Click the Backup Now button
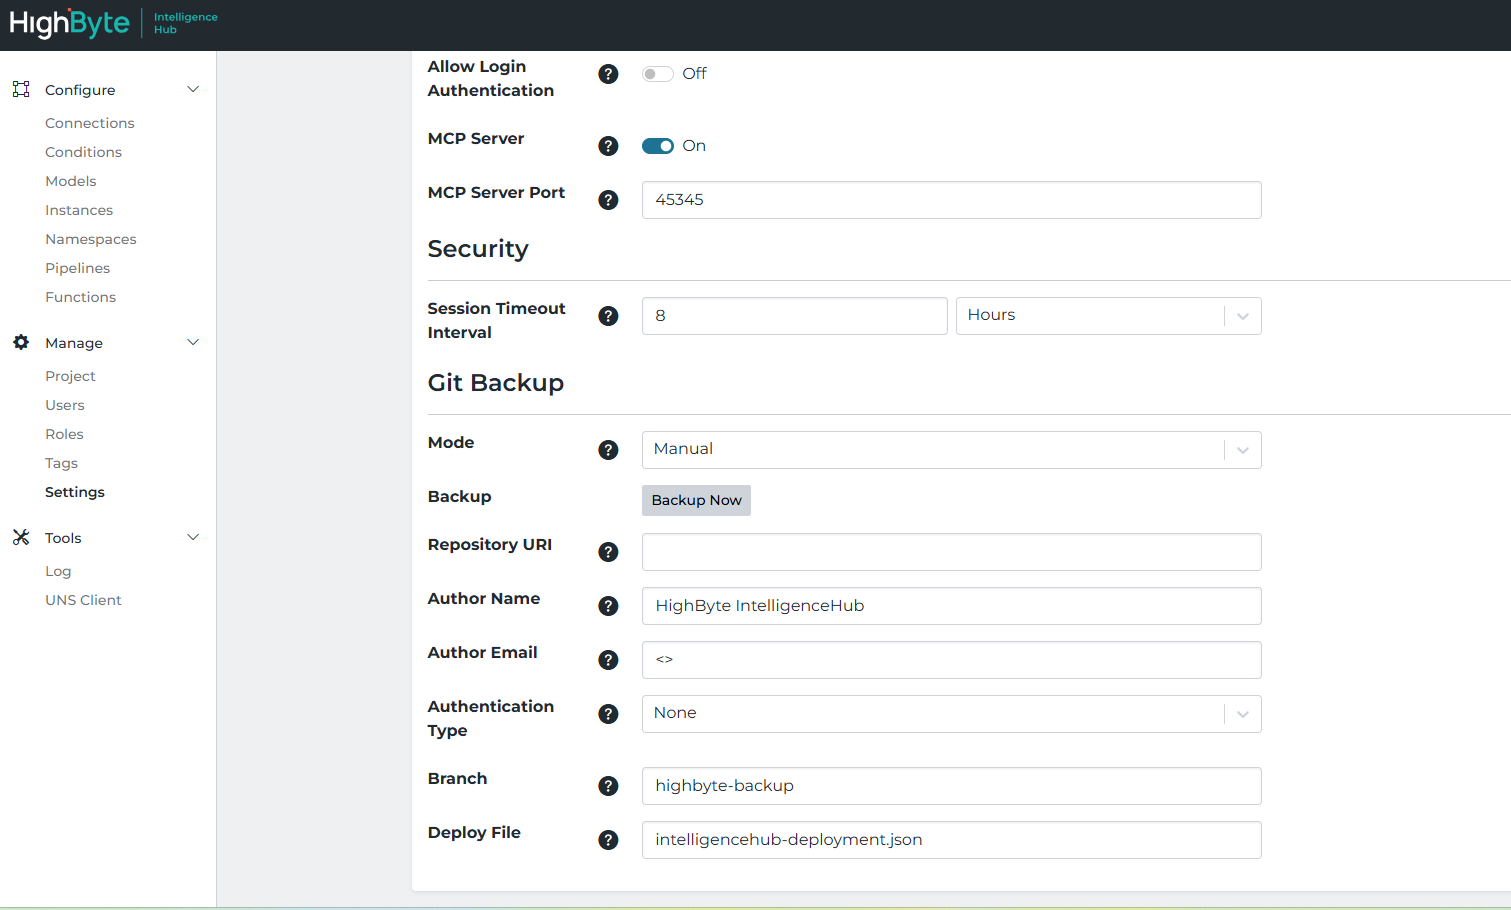This screenshot has width=1511, height=910. [x=696, y=500]
